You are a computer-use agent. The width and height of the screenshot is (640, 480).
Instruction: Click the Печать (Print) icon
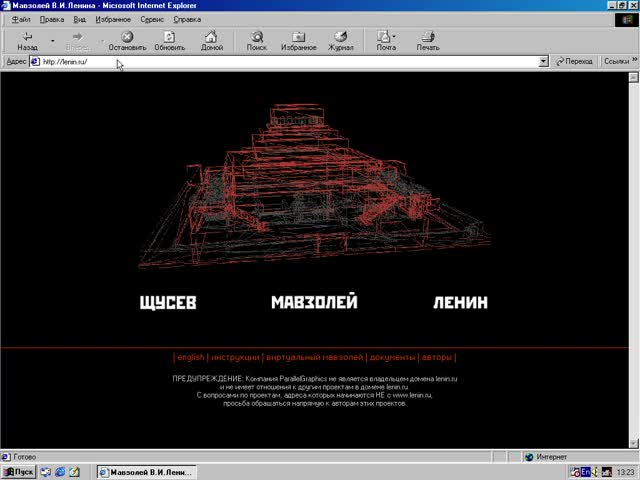pos(428,41)
